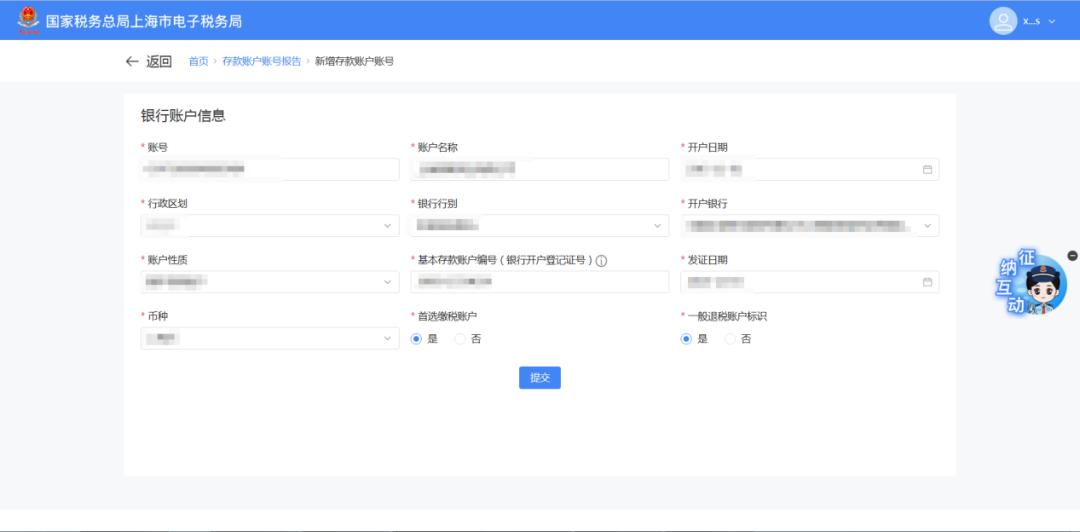Screen dimensions: 1080x532
Task: Open calendar icon in 发证日期 field
Action: (927, 282)
